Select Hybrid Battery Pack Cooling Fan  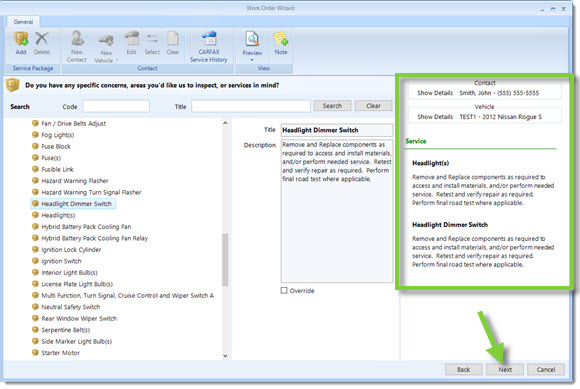[x=86, y=227]
